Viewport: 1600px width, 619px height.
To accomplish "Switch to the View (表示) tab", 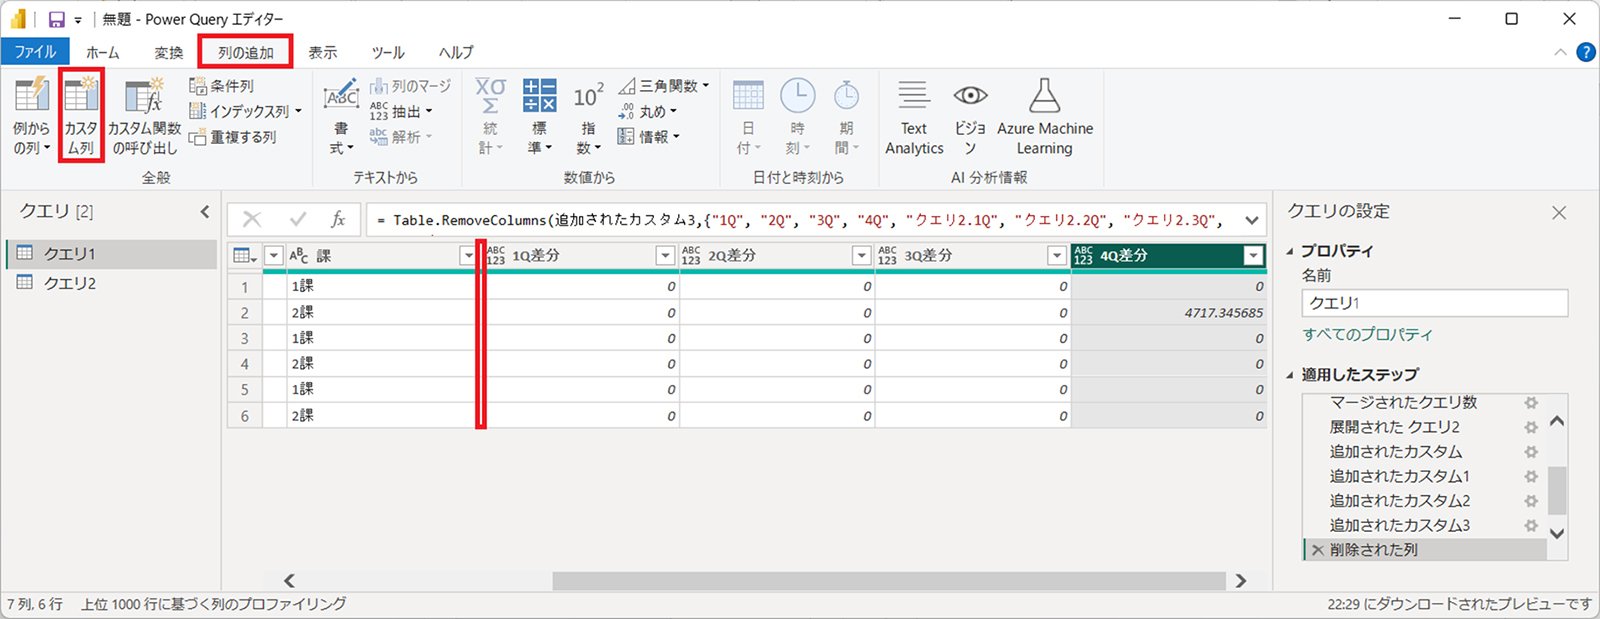I will click(x=322, y=52).
